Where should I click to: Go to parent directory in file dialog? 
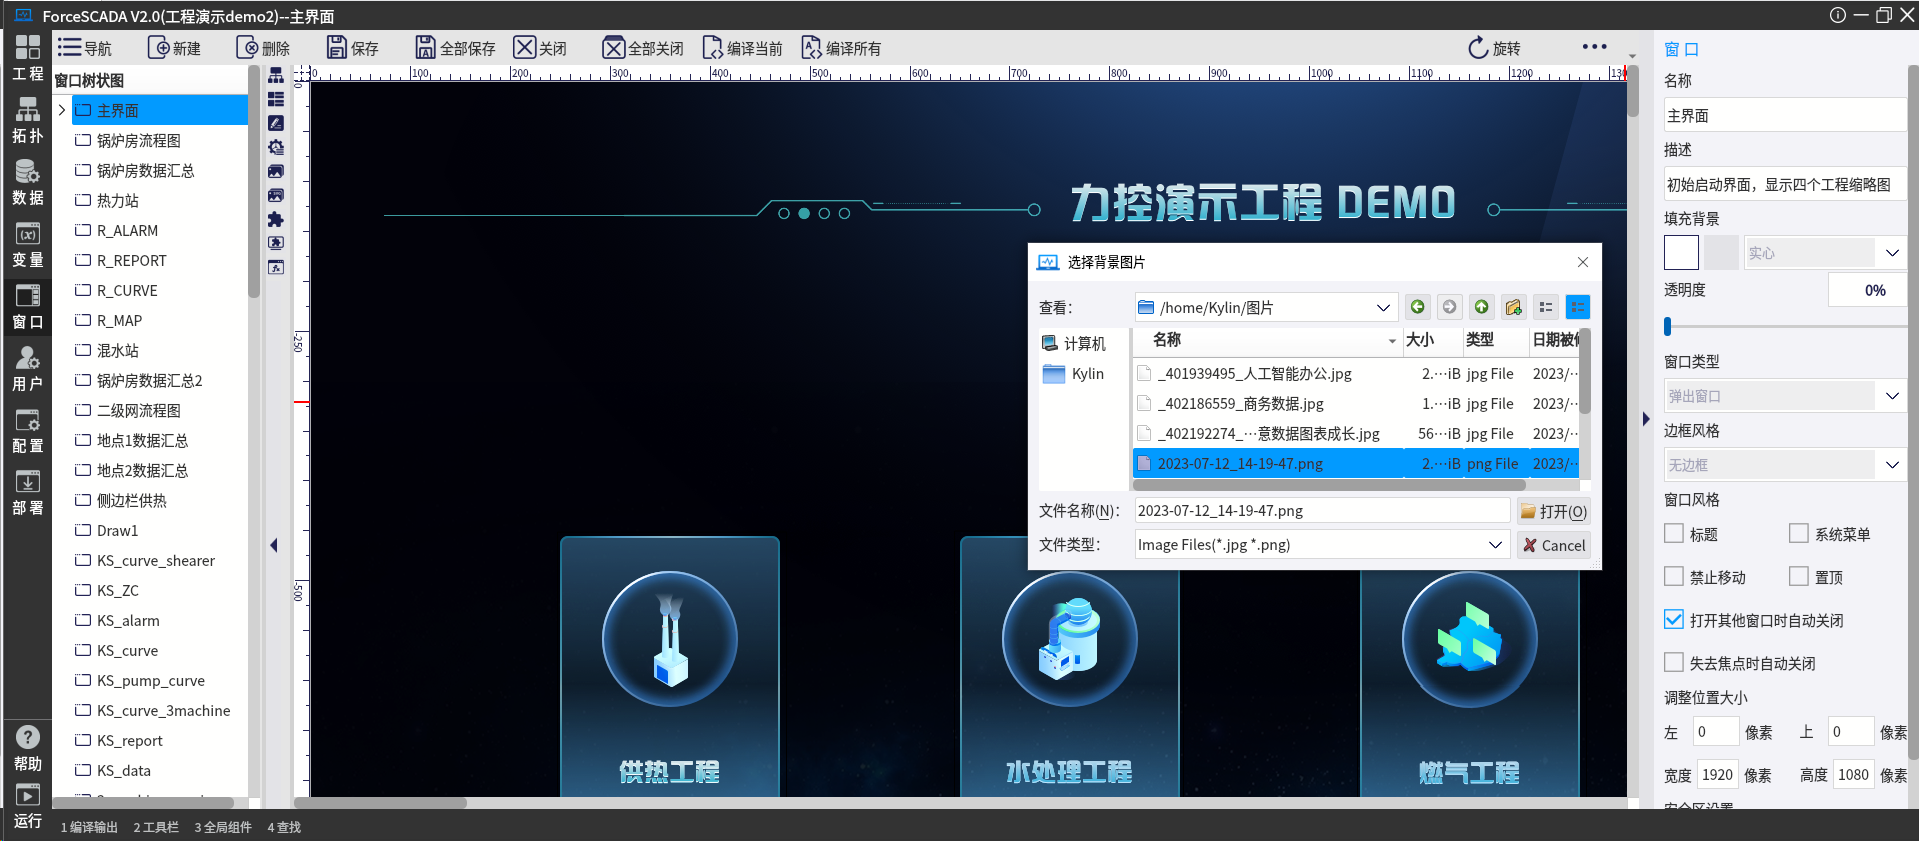[x=1481, y=307]
